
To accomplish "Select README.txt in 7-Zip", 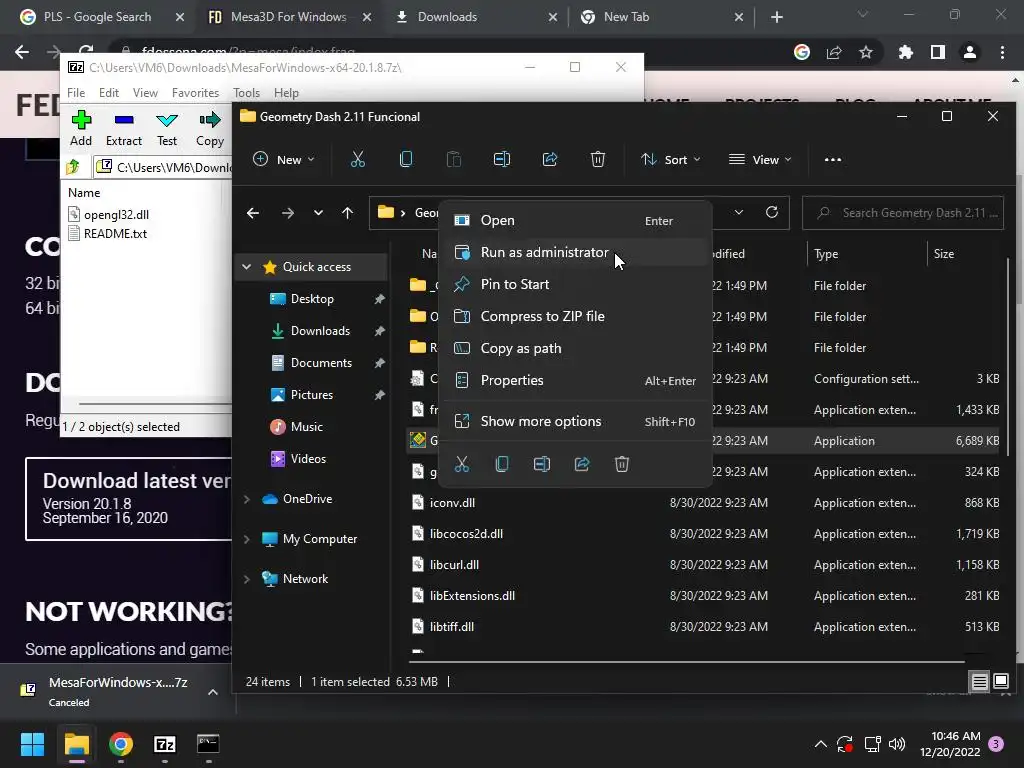I will coord(108,233).
